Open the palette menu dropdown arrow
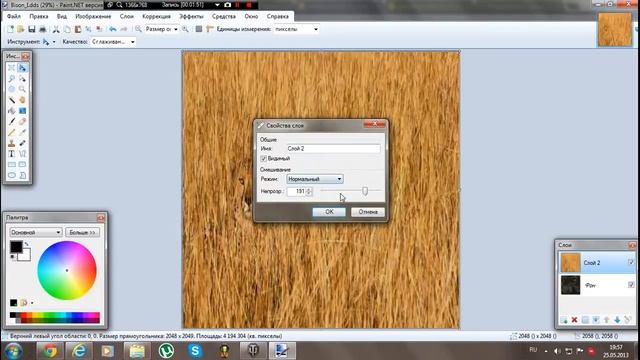Image resolution: width=640 pixels, height=360 pixels. [x=32, y=303]
